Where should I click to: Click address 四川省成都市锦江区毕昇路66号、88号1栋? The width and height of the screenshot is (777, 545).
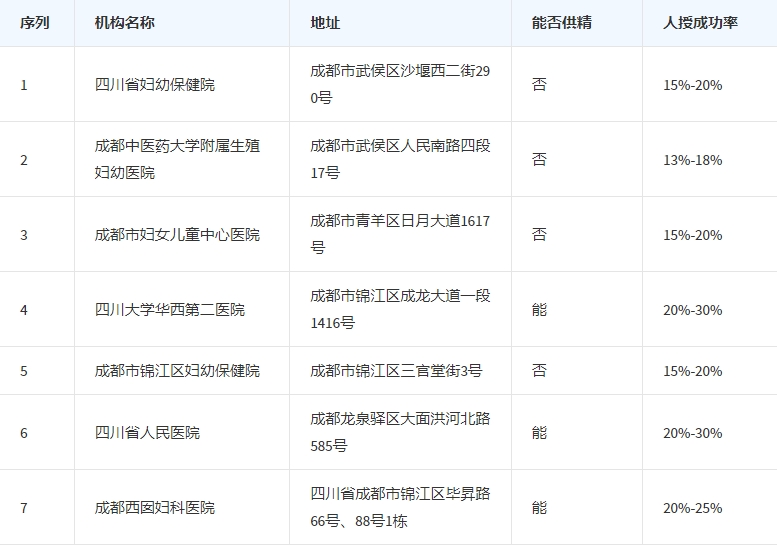400,507
